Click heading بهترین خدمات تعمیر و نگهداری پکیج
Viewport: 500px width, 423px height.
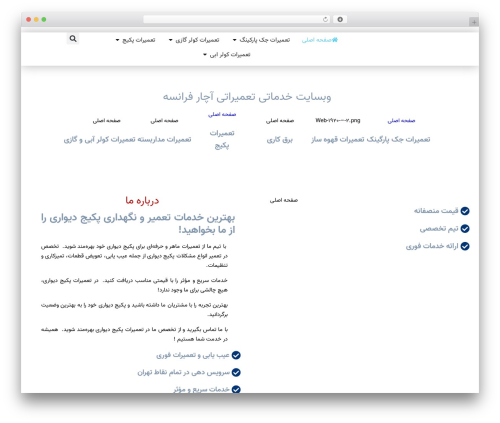138,223
